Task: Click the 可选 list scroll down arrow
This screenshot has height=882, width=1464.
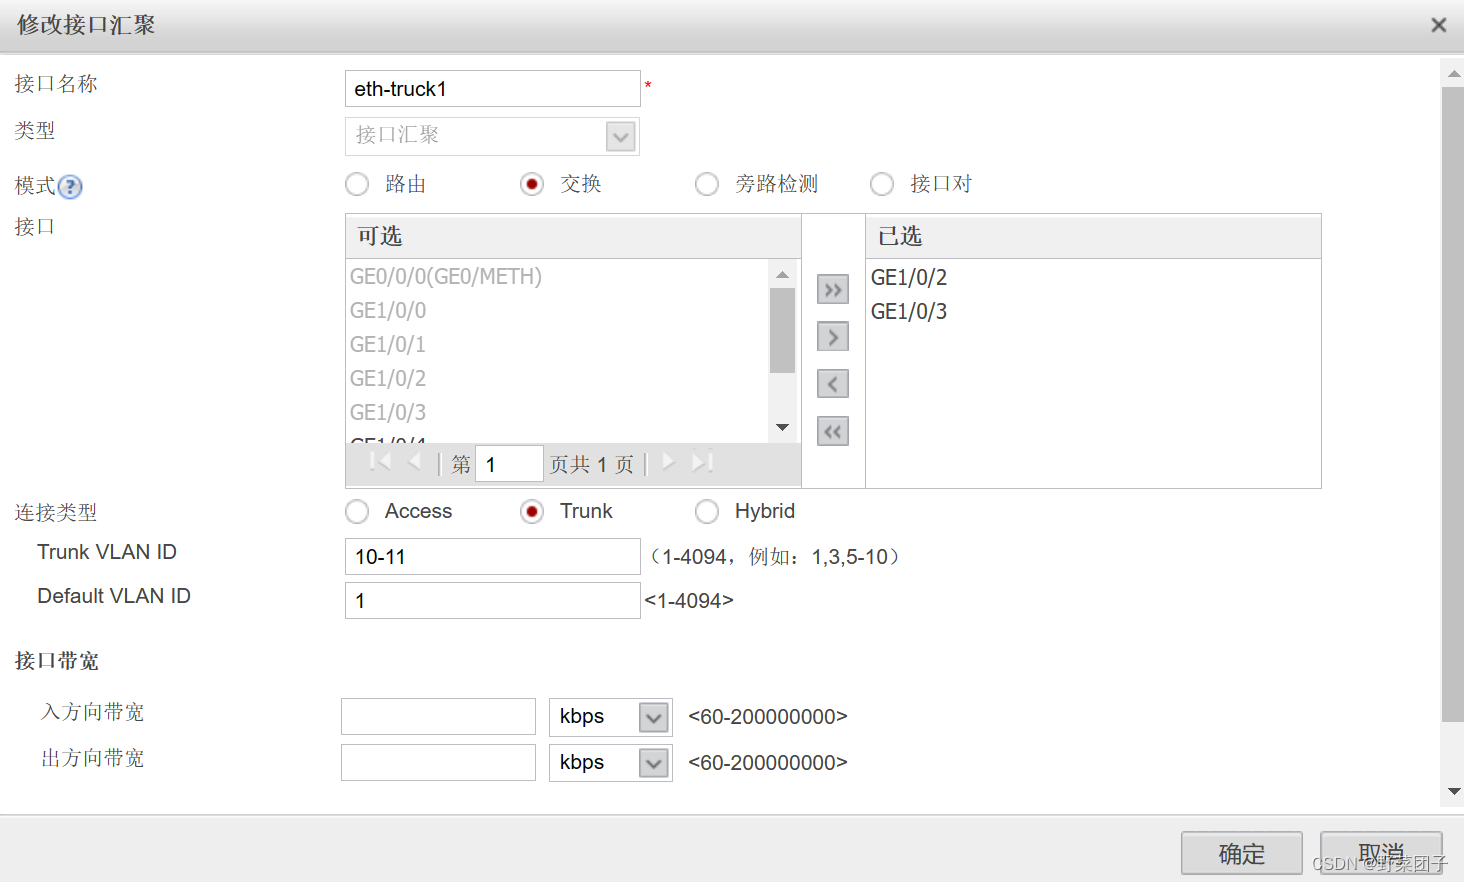Action: click(783, 428)
